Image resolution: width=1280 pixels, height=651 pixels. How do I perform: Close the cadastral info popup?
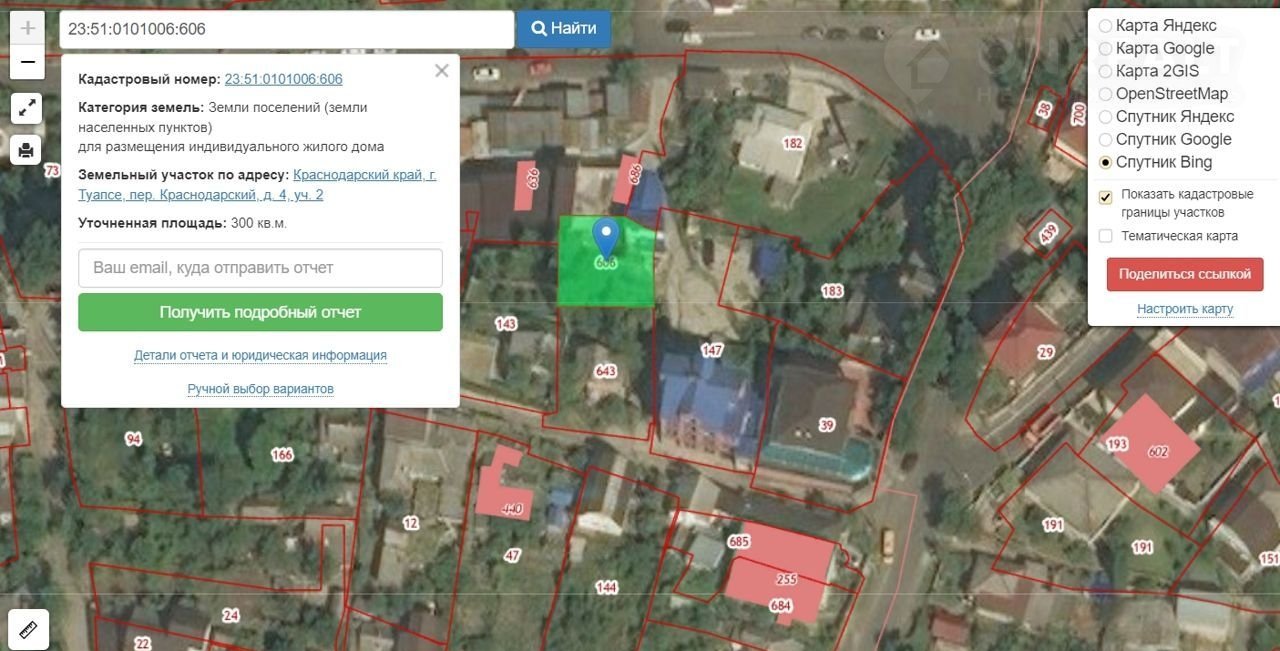(x=441, y=71)
